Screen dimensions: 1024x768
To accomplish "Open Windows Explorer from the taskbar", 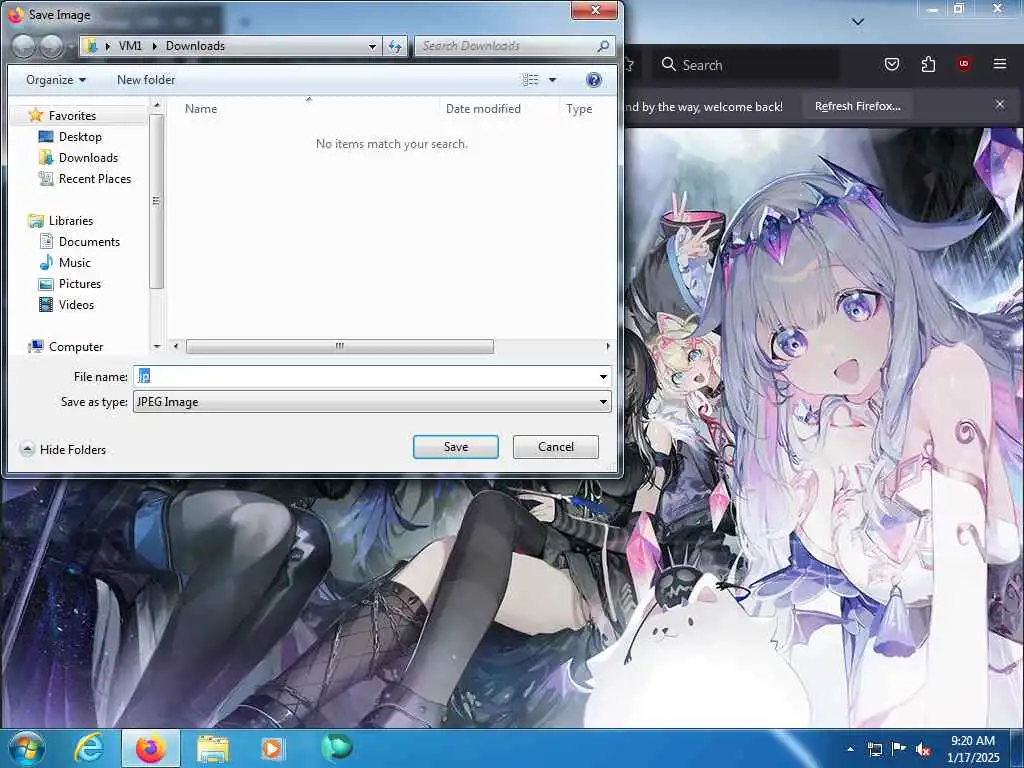I will click(213, 748).
